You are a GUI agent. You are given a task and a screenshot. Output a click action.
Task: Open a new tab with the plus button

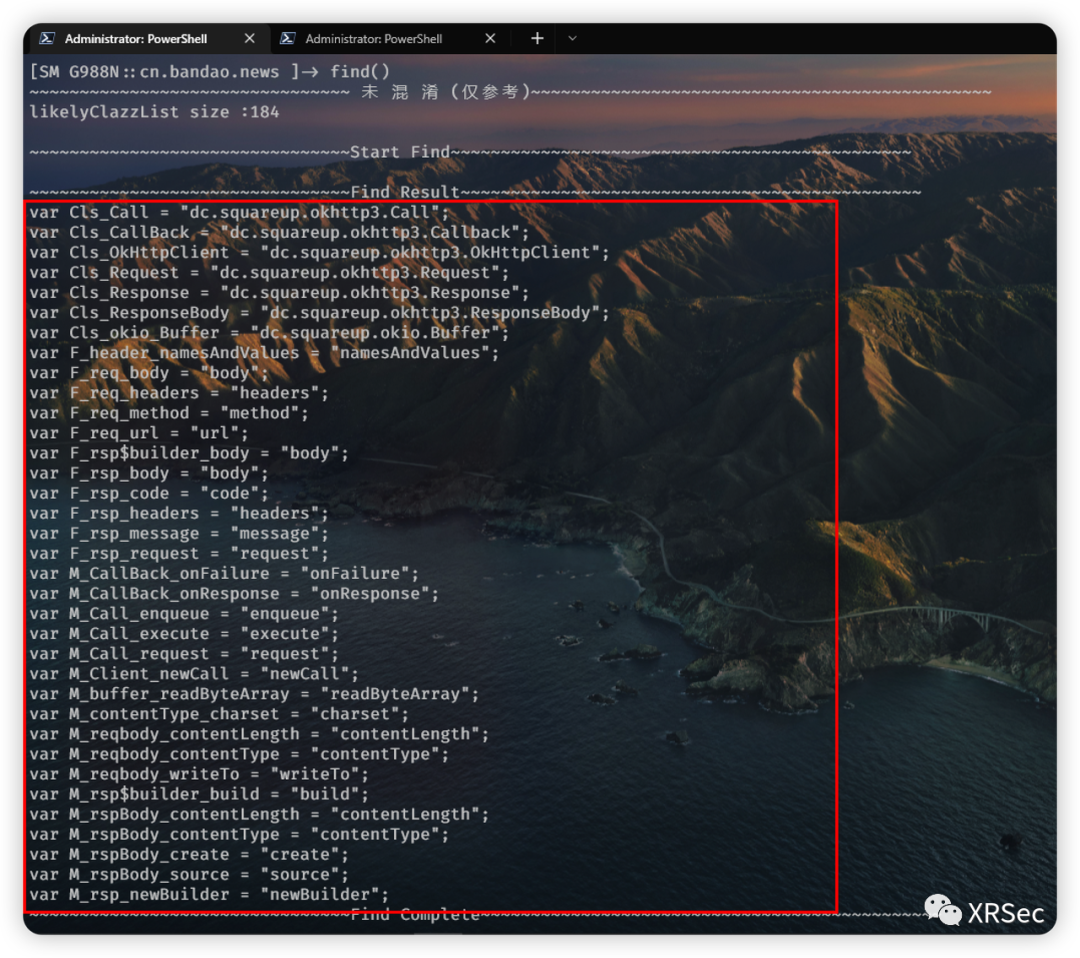tap(537, 39)
